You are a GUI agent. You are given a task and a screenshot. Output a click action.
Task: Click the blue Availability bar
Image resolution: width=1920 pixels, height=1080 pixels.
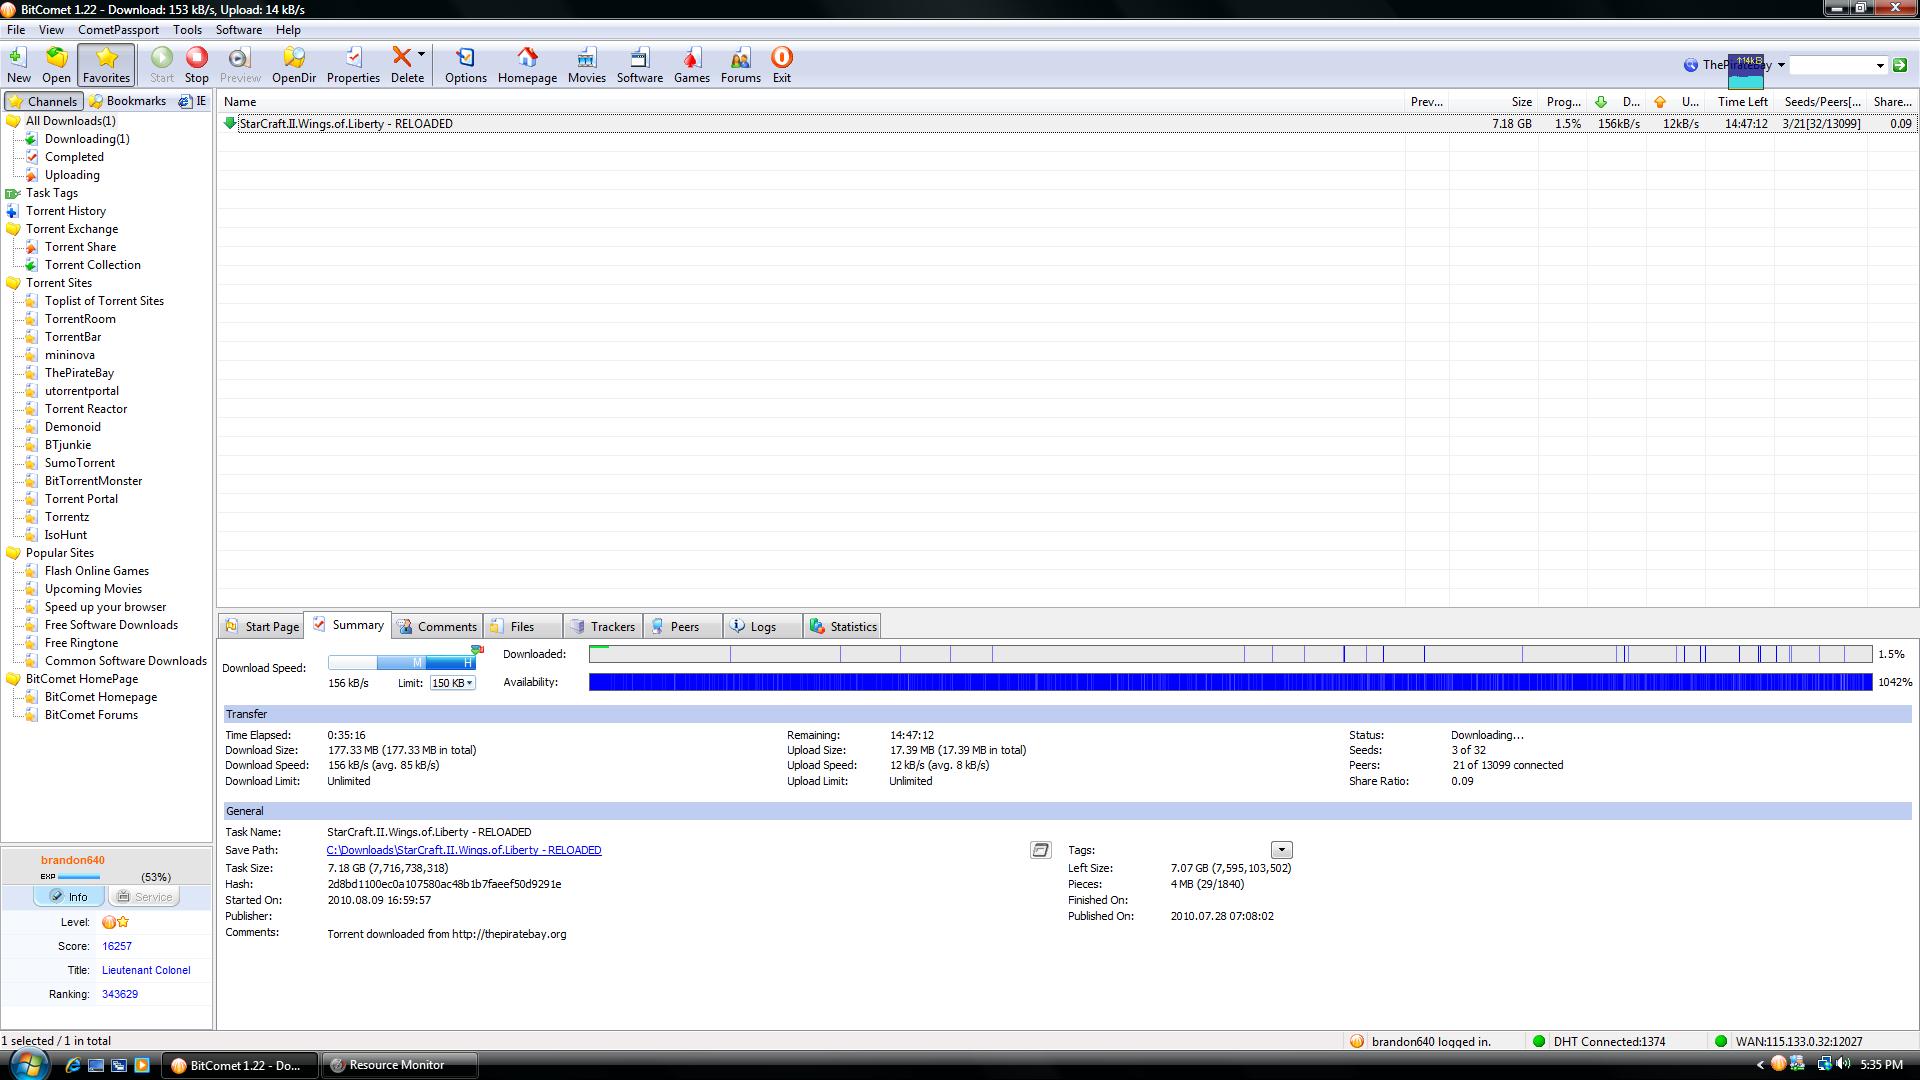pyautogui.click(x=1230, y=682)
